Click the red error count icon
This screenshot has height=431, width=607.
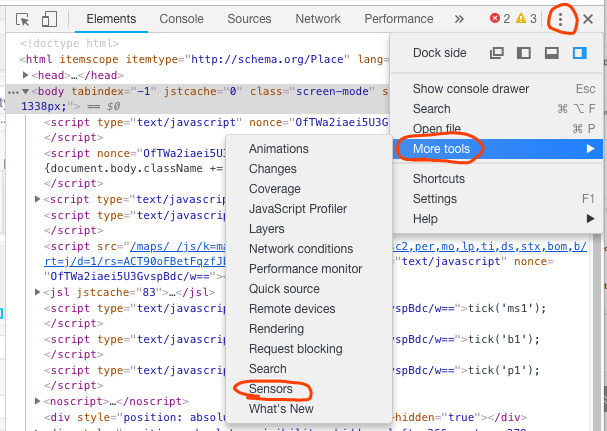pyautogui.click(x=495, y=18)
